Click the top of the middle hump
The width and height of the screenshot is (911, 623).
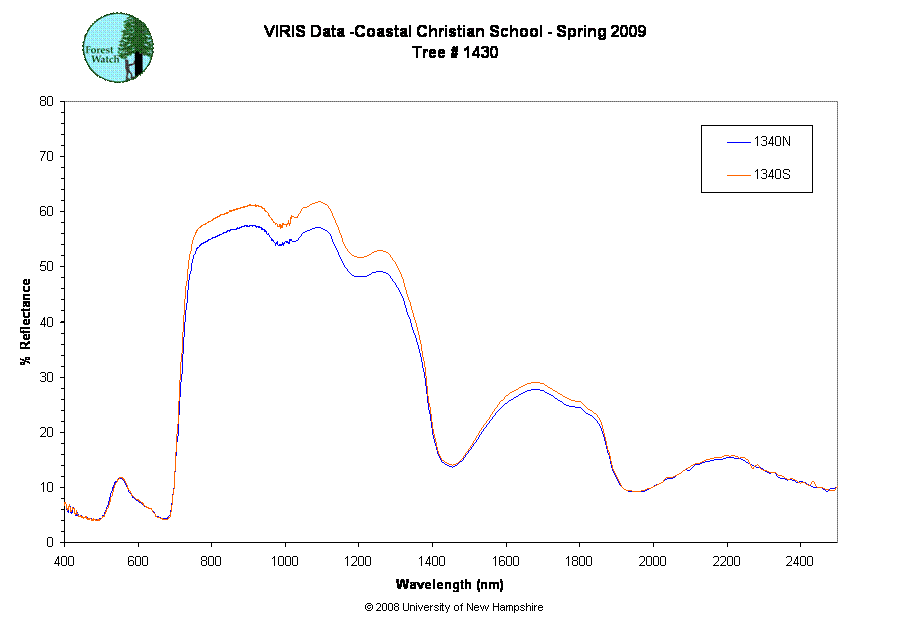pyautogui.click(x=536, y=383)
